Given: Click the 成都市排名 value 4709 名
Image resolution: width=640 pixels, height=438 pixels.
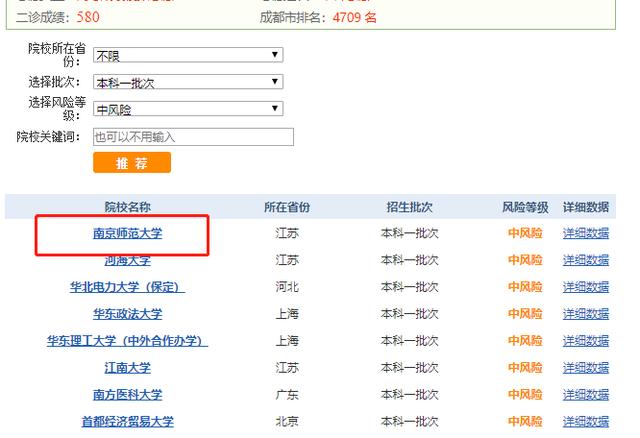Looking at the screenshot, I should pos(354,17).
